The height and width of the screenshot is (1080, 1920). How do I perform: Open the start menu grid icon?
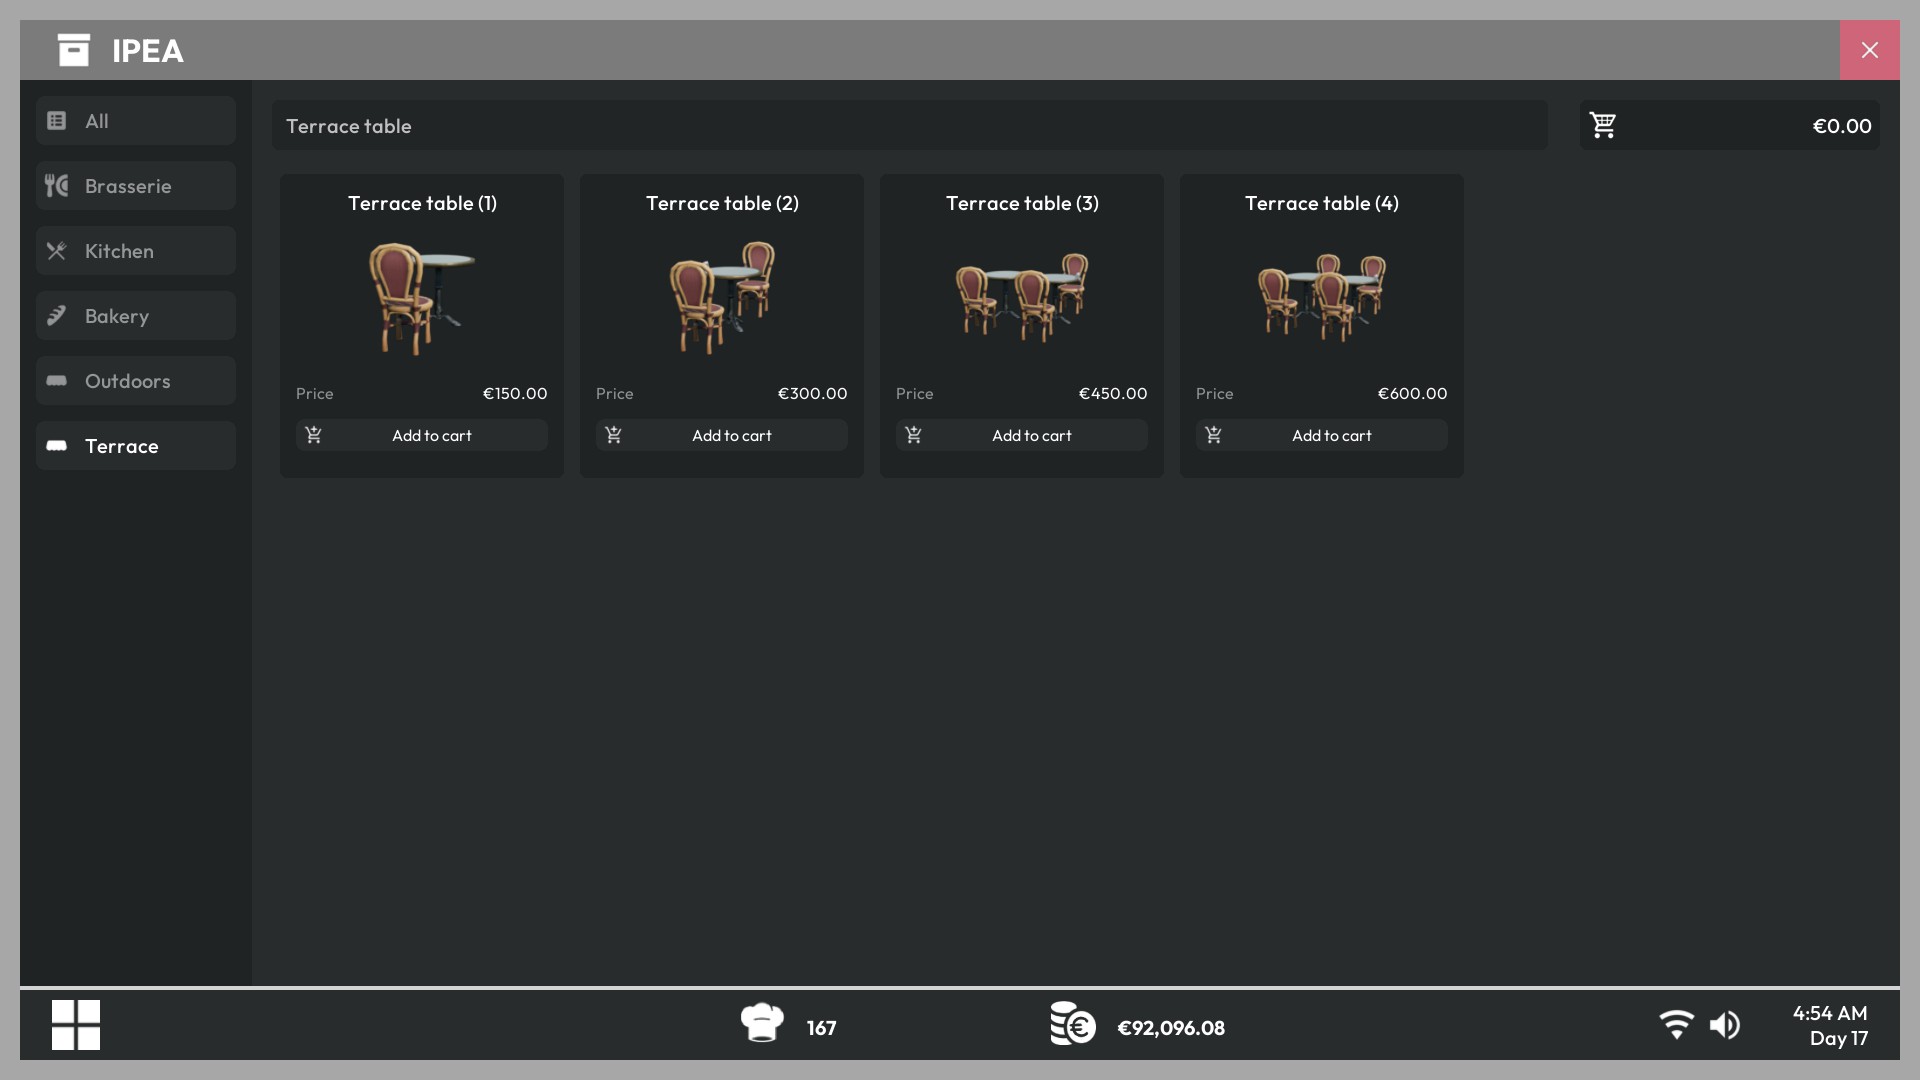pos(76,1025)
